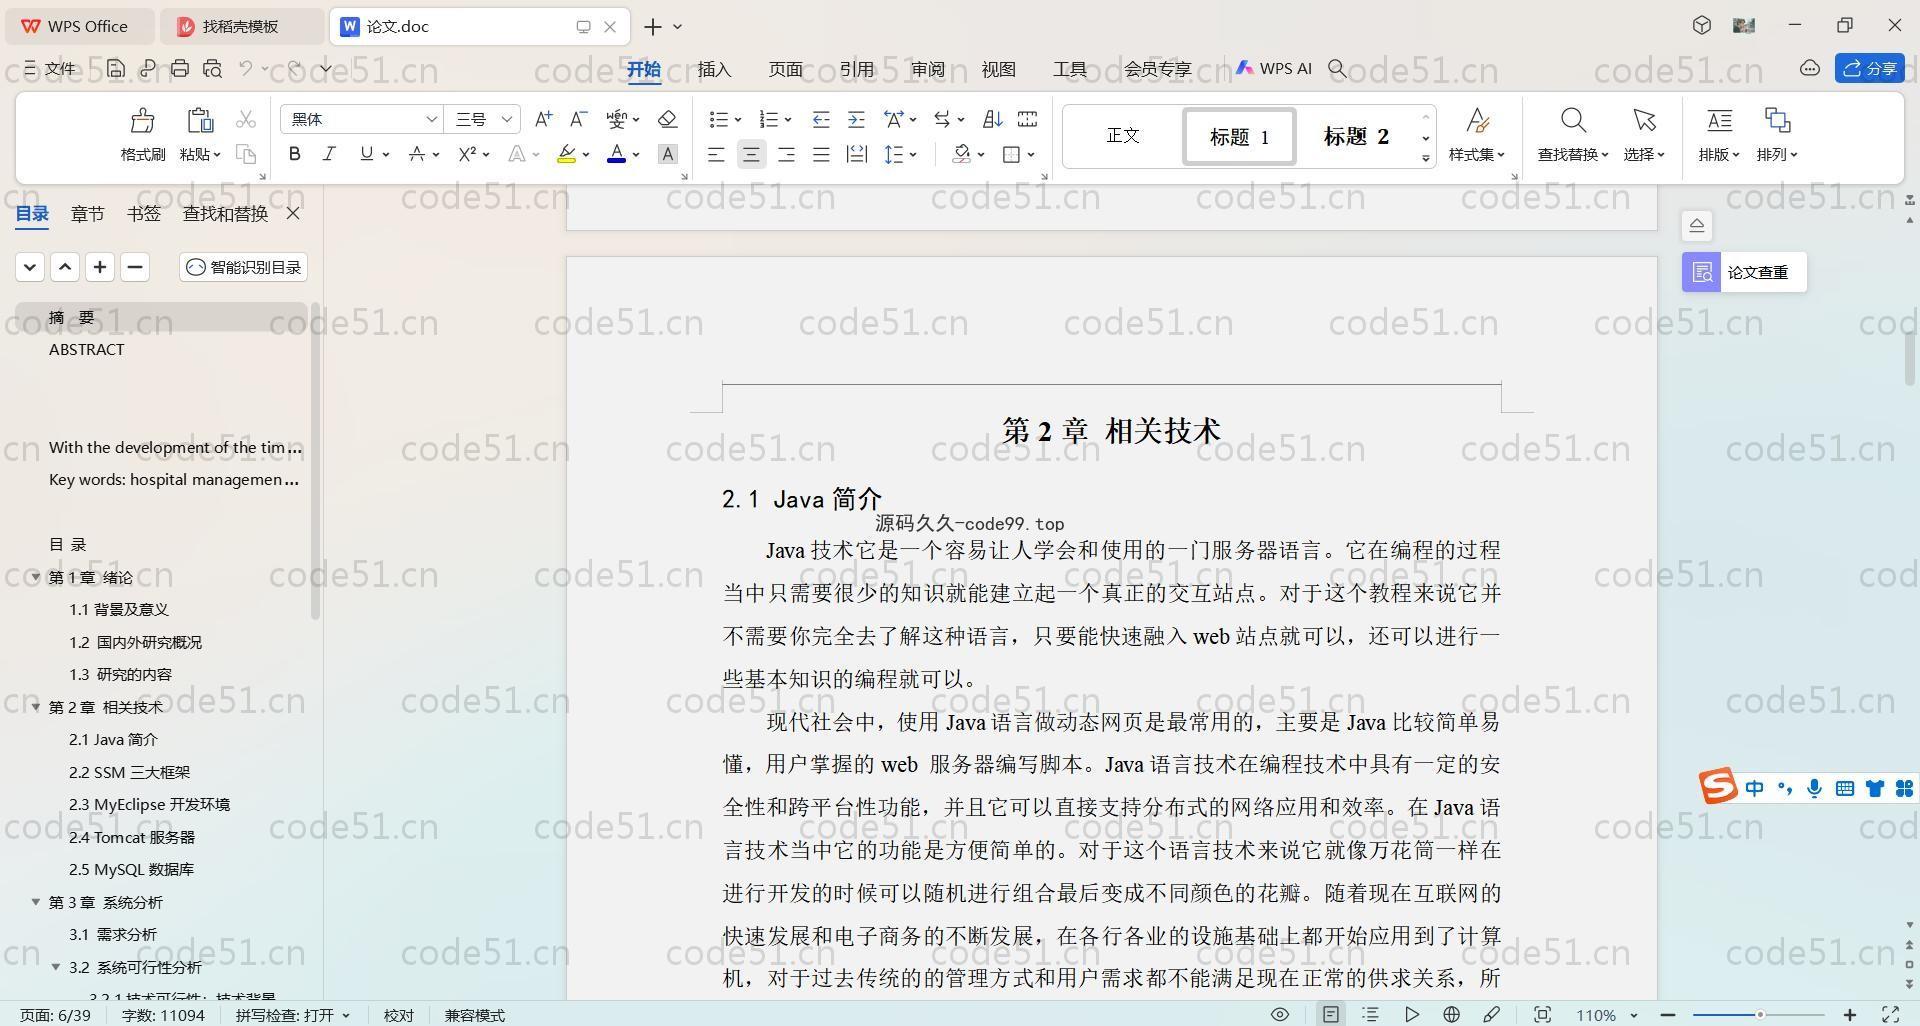Image resolution: width=1920 pixels, height=1026 pixels.
Task: Select 2.2 SSM 三大框架 in outline
Action: pos(129,772)
